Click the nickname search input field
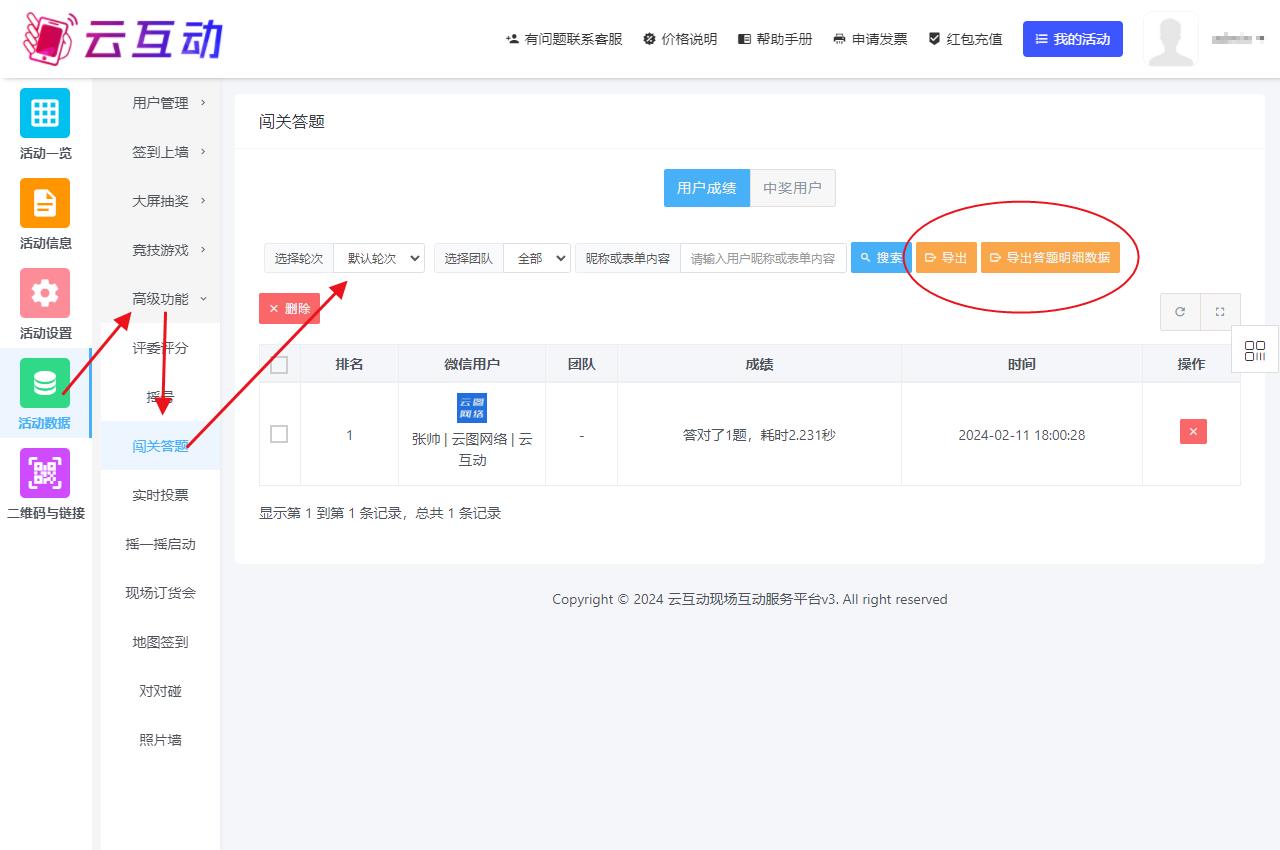 (763, 258)
